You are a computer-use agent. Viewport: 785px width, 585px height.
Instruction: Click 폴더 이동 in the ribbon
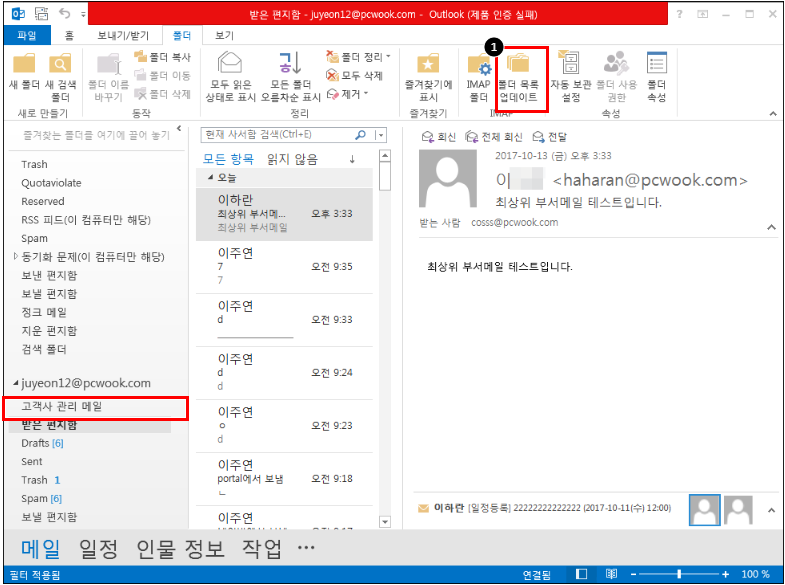[x=163, y=76]
